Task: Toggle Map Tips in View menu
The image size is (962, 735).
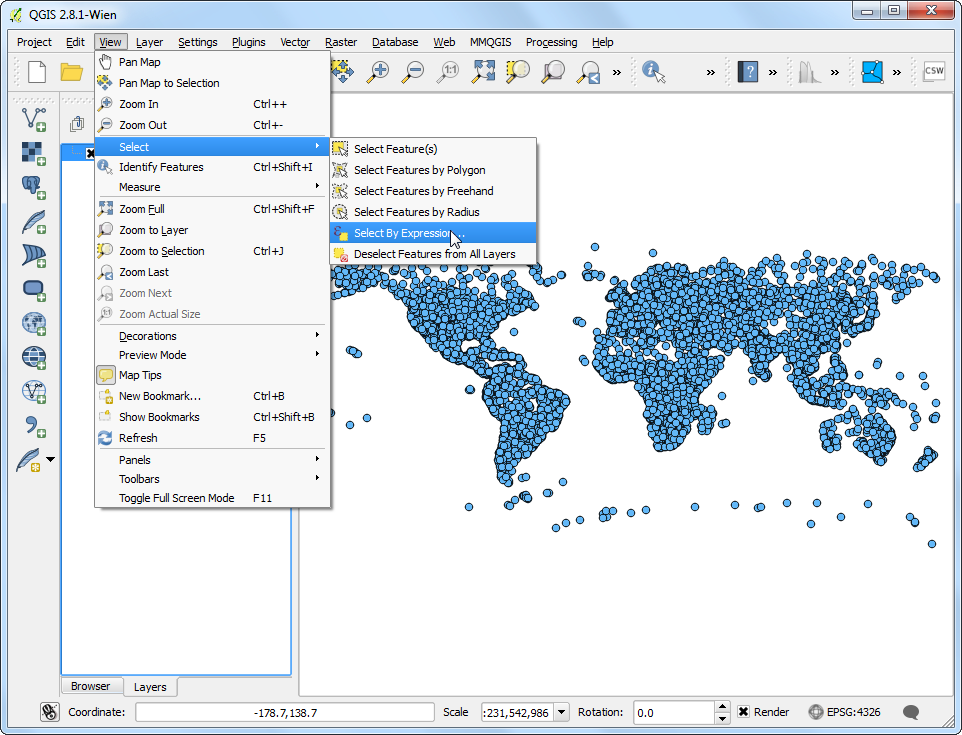Action: [x=140, y=375]
